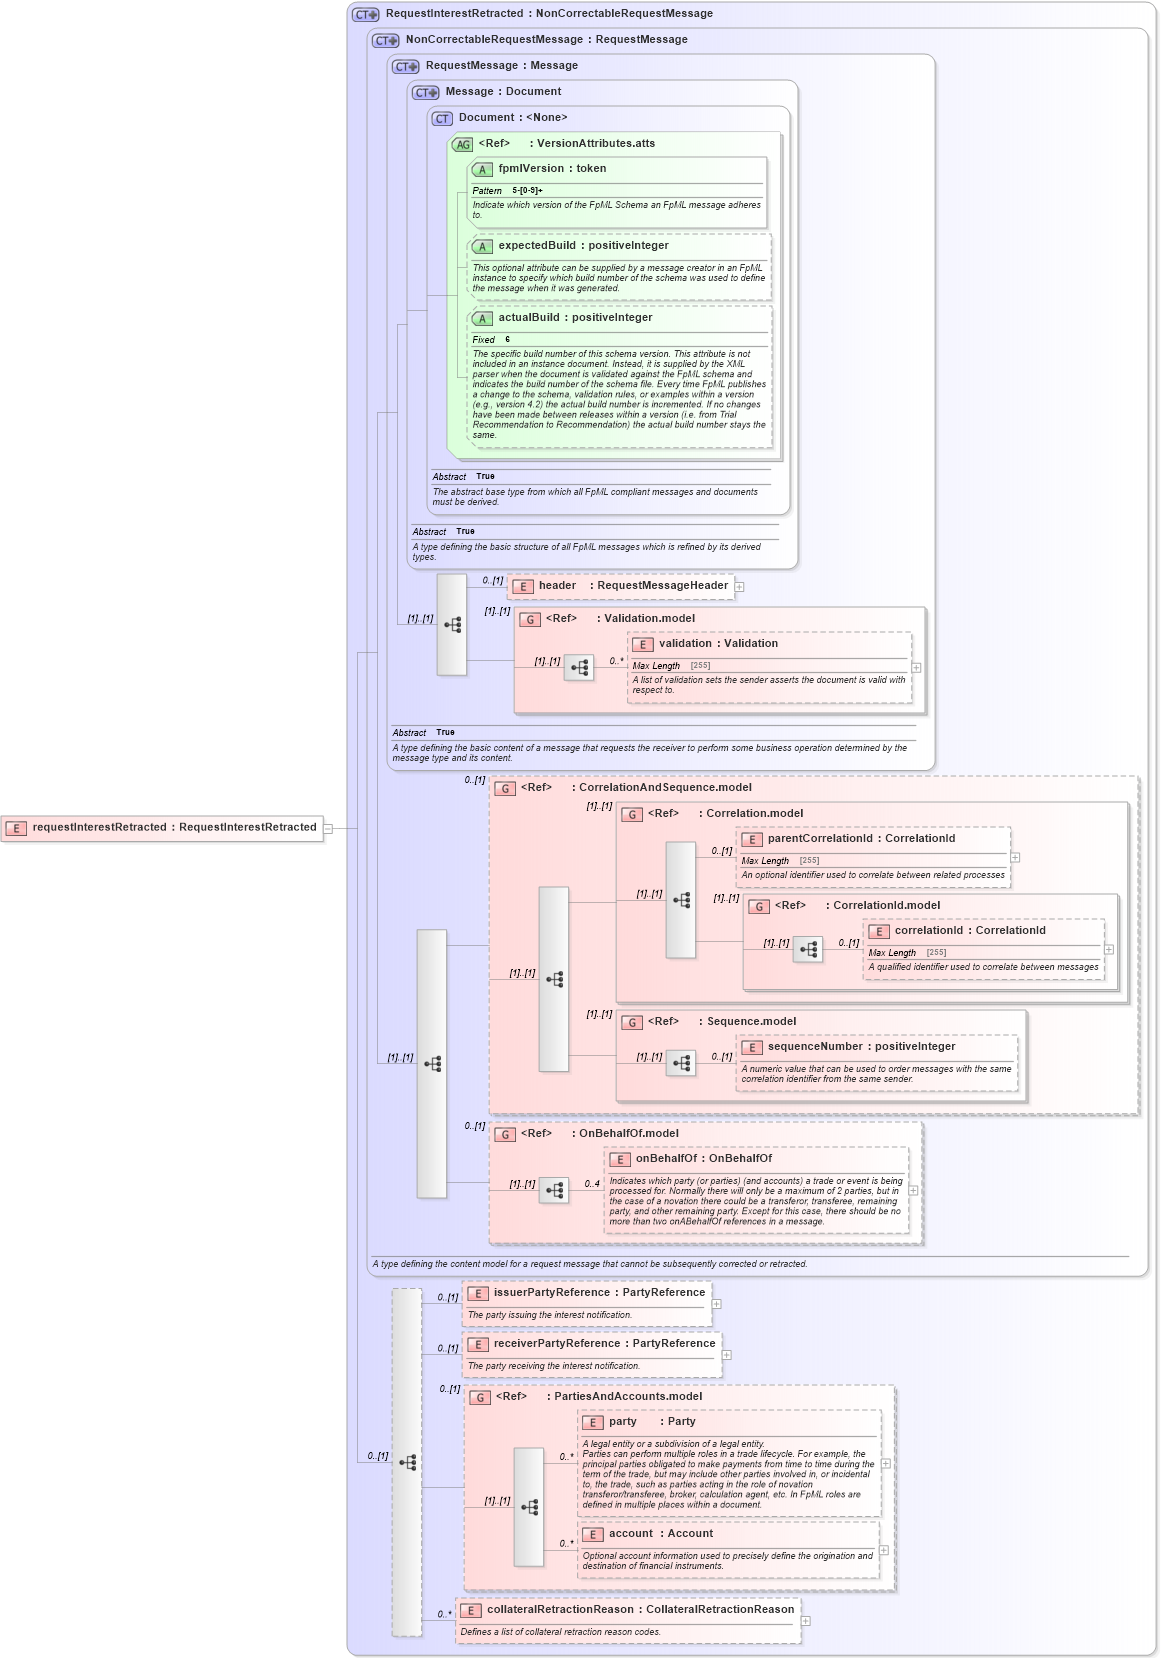
Task: Click the E icon of validation element
Action: pos(643,644)
